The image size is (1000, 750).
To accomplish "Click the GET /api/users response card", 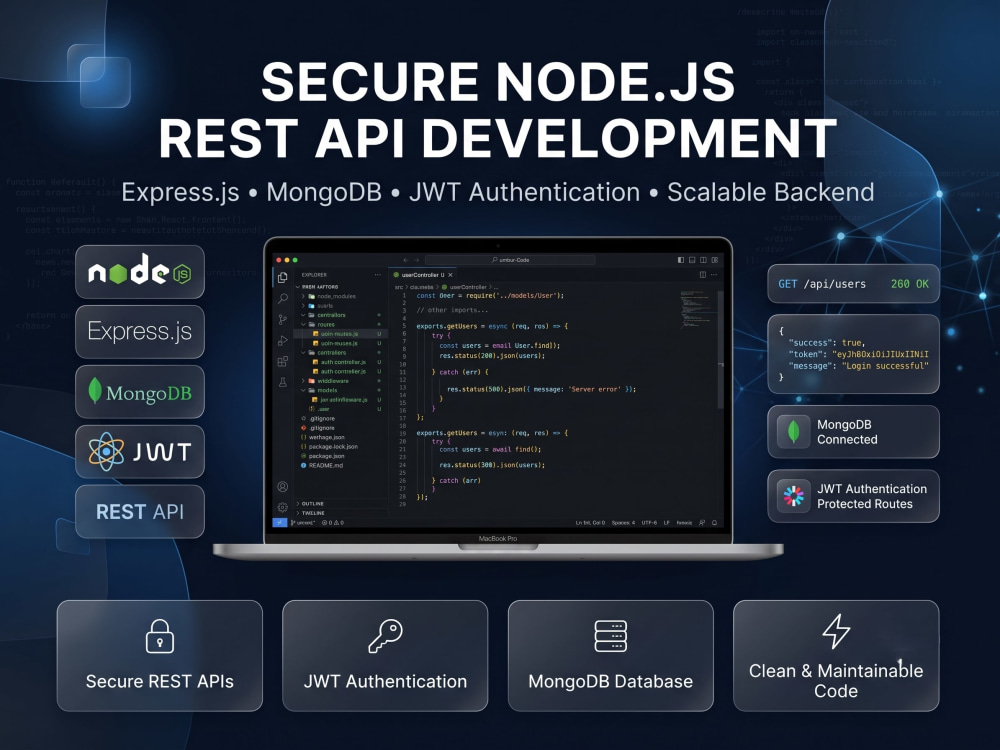I will tap(853, 284).
